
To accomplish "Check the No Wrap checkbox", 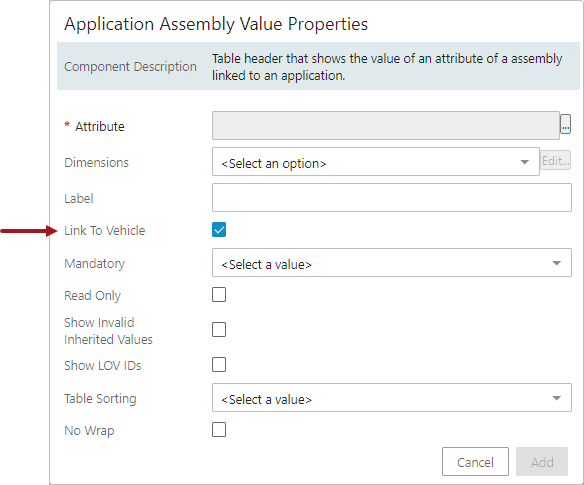I will point(219,429).
